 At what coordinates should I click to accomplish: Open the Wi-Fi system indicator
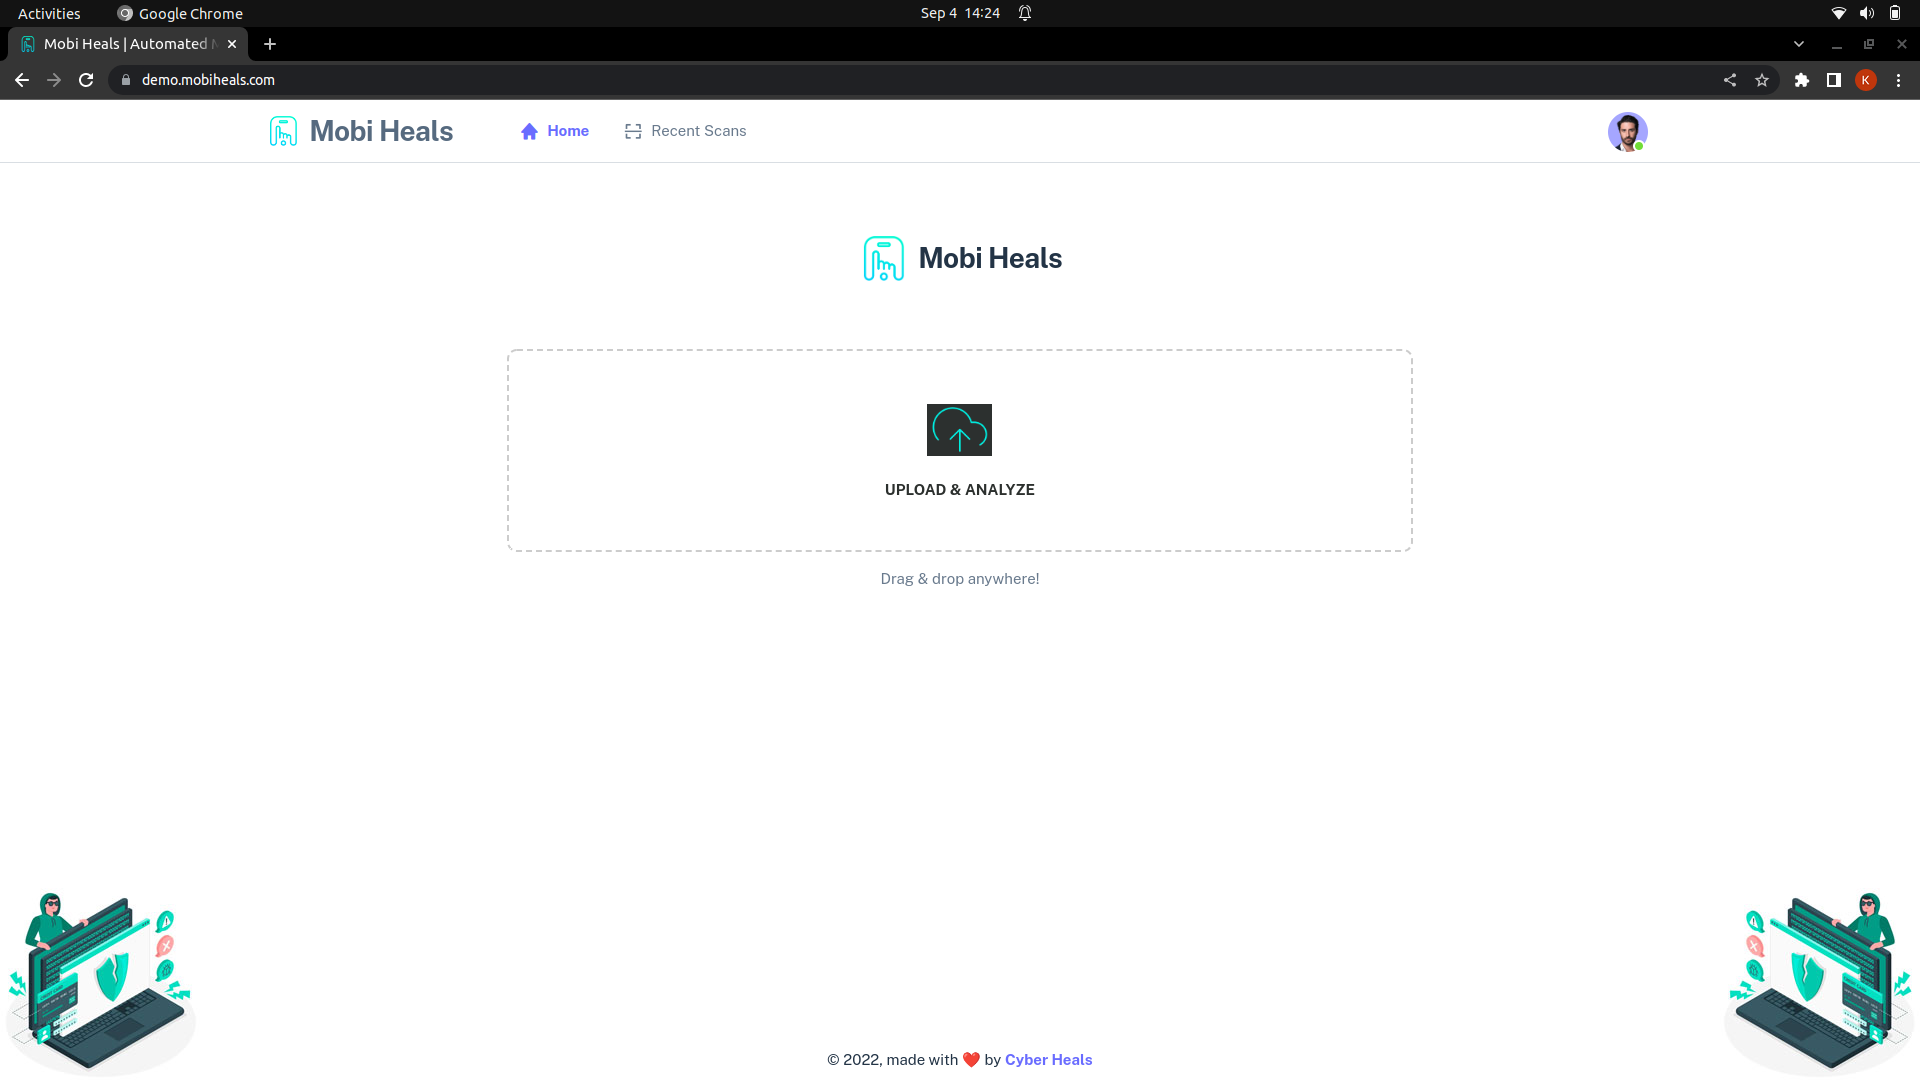[1838, 13]
